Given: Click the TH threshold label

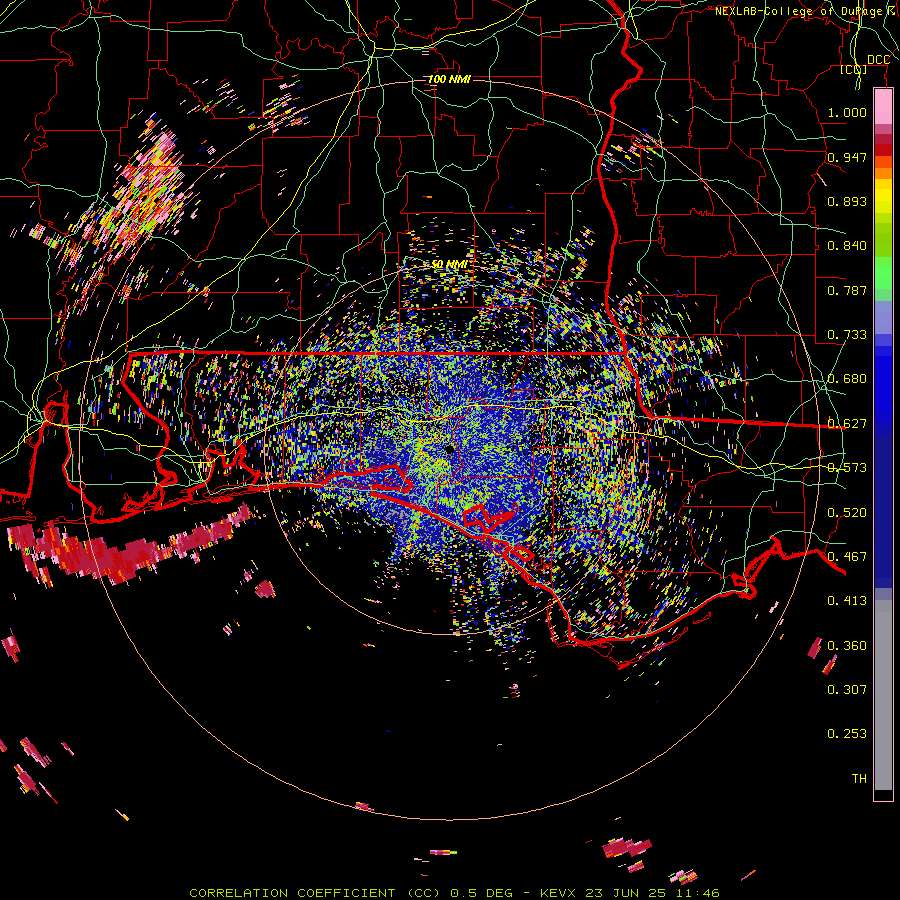Looking at the screenshot, I should pos(859,779).
